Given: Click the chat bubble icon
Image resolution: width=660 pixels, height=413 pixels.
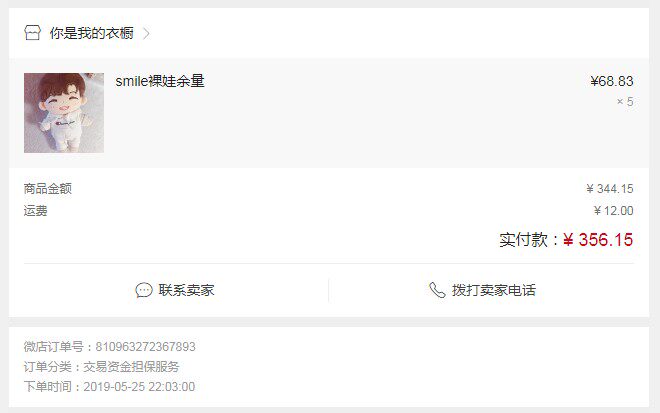Looking at the screenshot, I should tap(144, 290).
